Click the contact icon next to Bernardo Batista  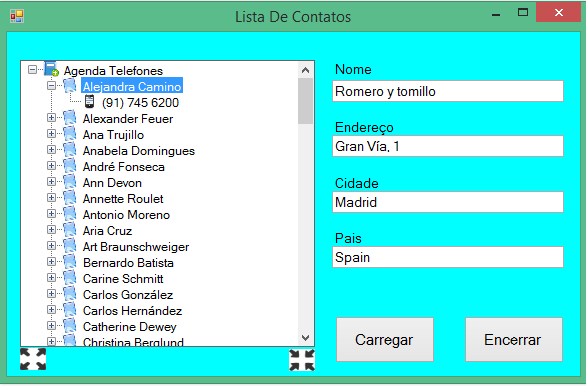tap(70, 262)
